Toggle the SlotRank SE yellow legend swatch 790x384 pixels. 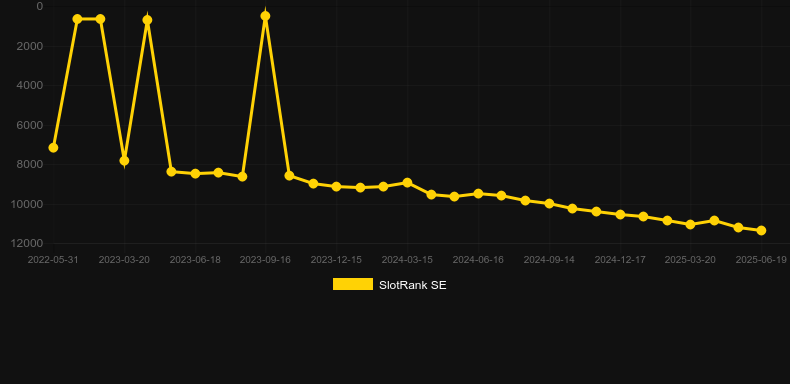pos(353,284)
